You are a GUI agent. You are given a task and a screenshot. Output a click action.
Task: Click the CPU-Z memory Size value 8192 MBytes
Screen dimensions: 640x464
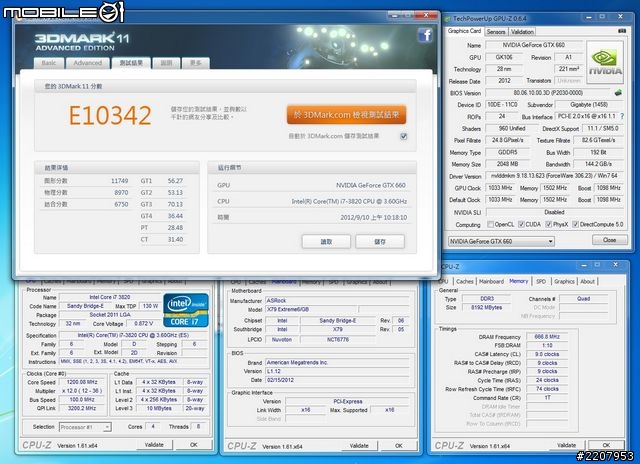click(x=487, y=307)
